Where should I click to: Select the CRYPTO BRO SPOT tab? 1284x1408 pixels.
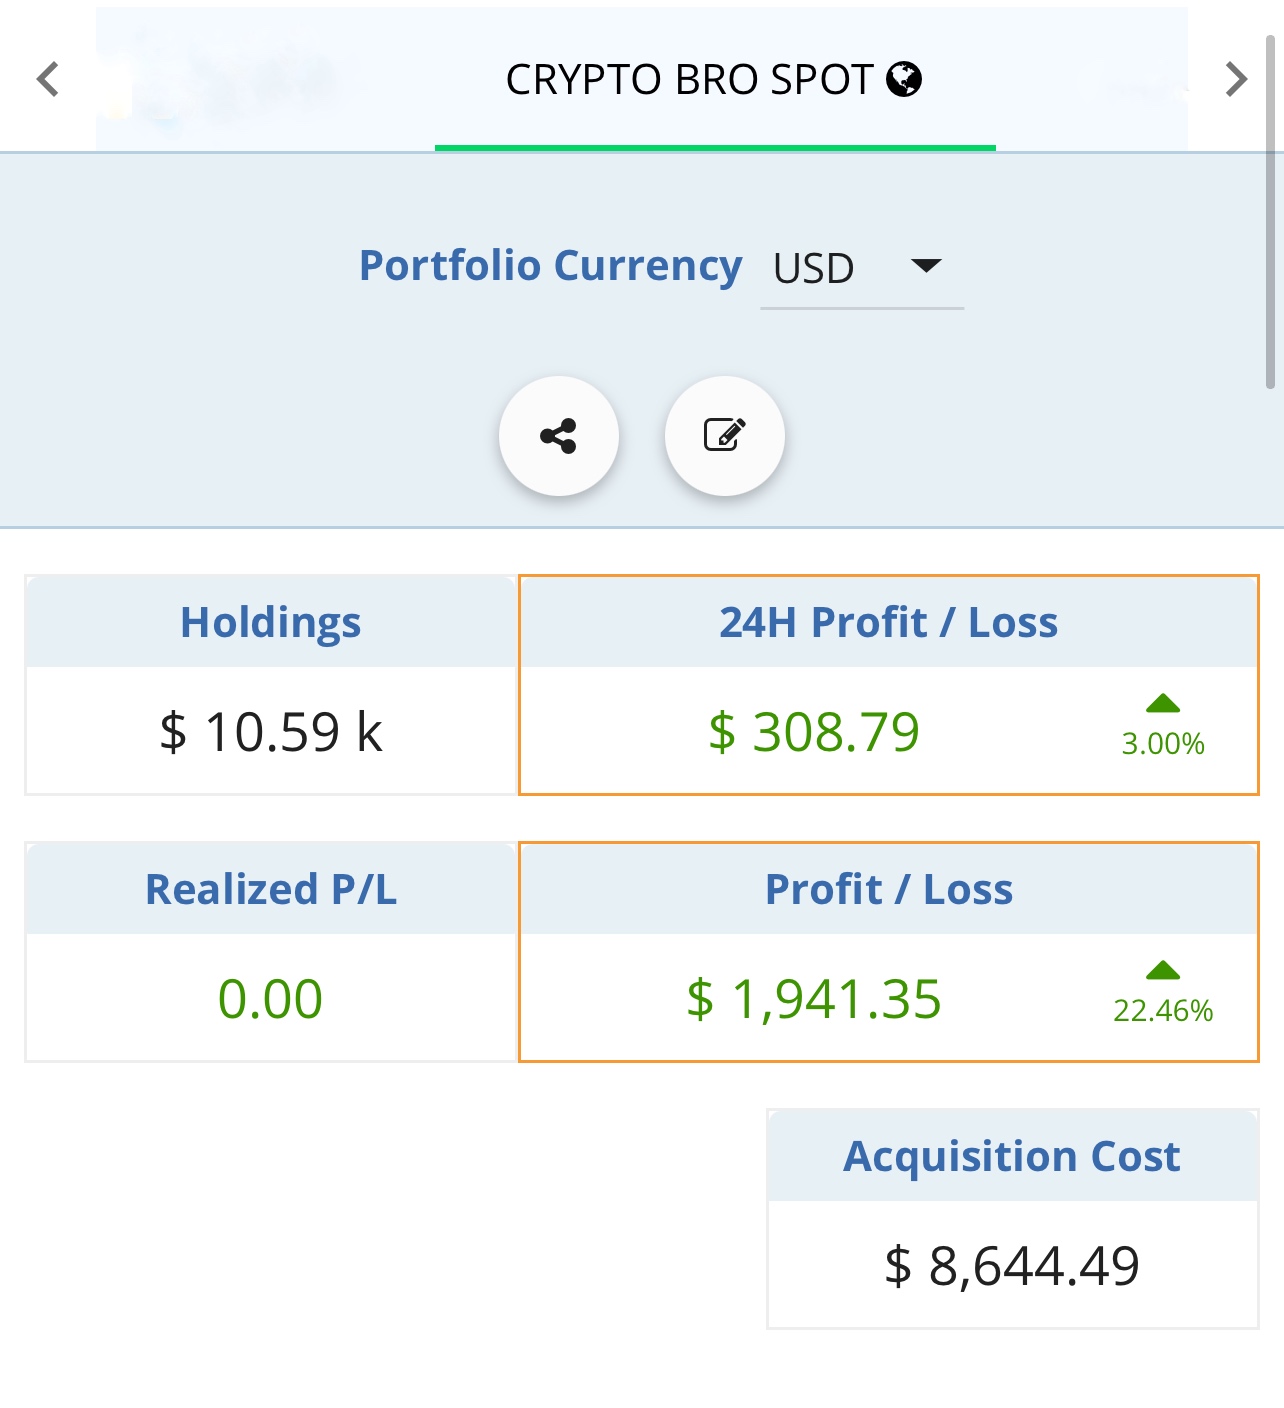click(x=690, y=80)
